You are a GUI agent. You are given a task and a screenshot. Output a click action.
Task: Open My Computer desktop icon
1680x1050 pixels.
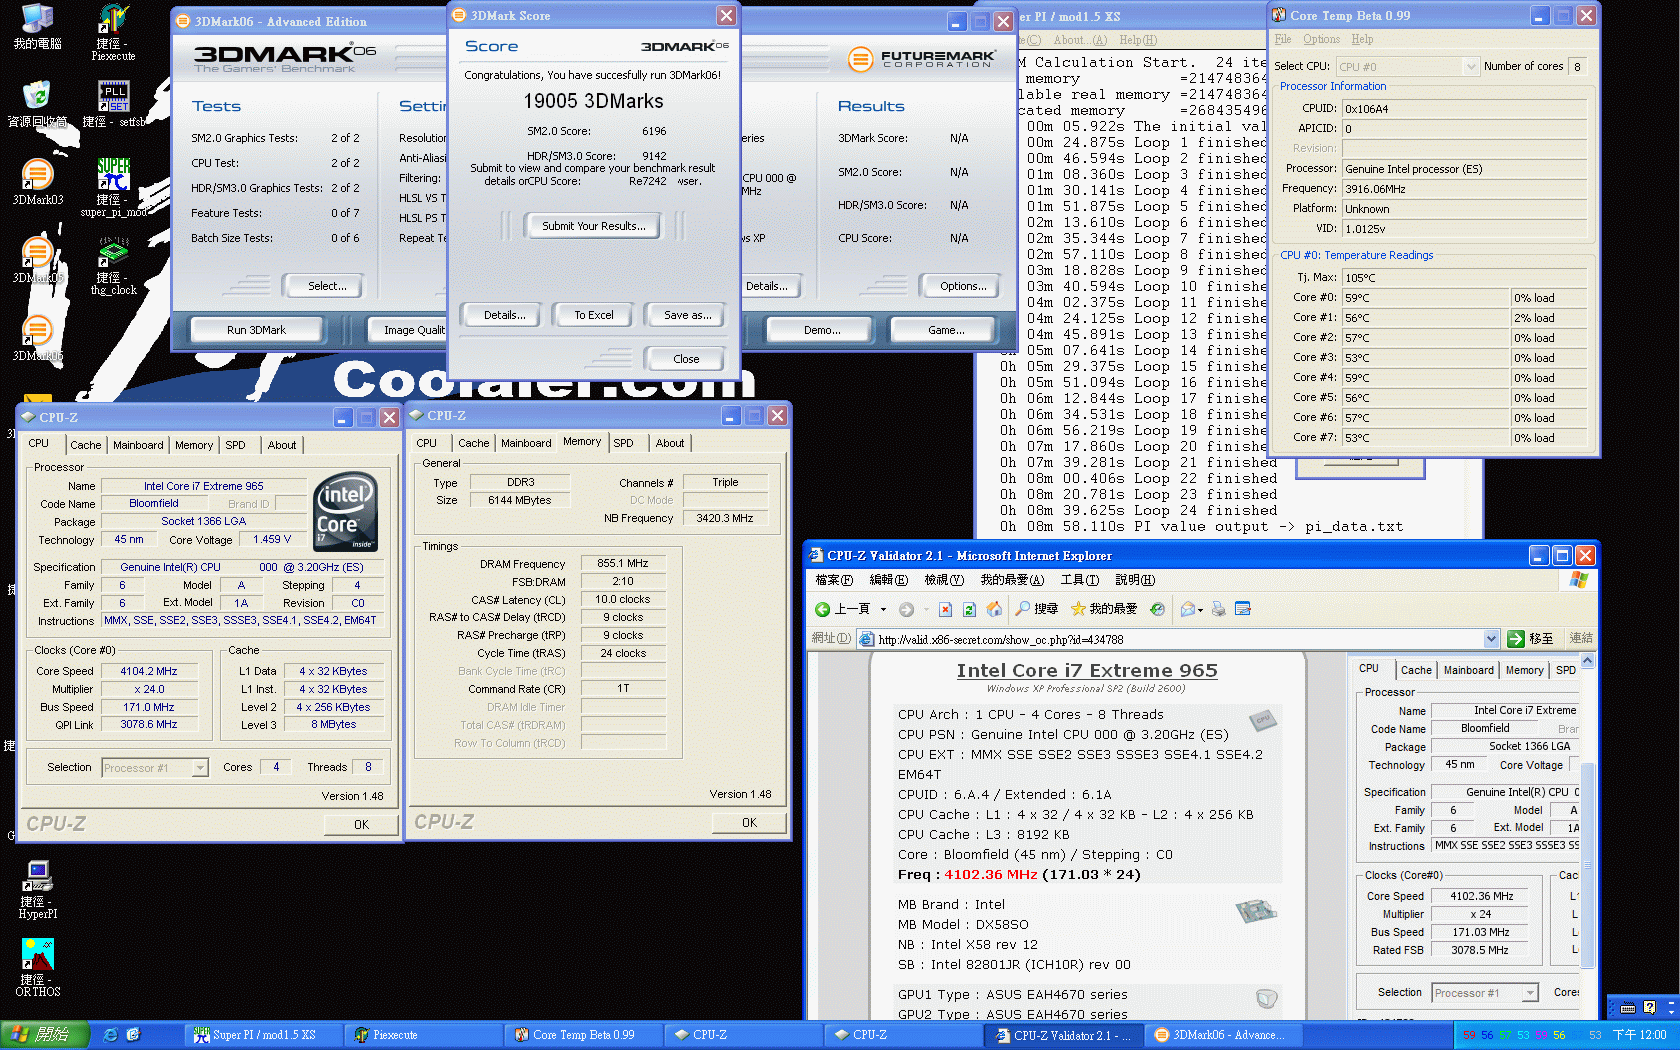click(37, 27)
